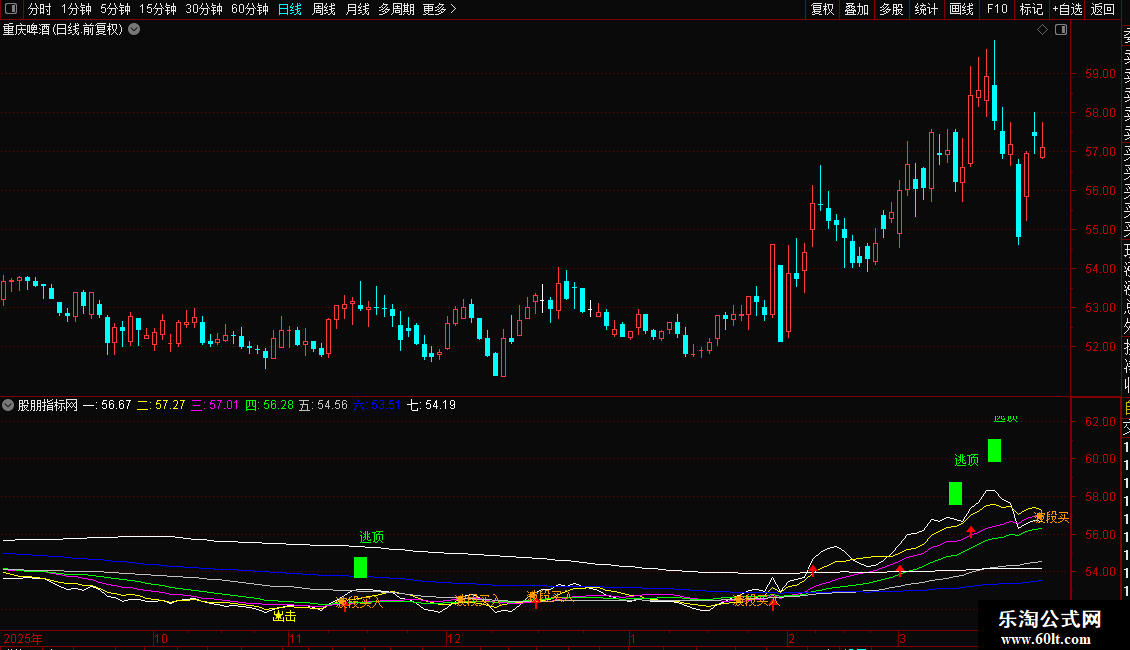Click the diamond icon above the chart
The image size is (1130, 650).
click(1042, 29)
